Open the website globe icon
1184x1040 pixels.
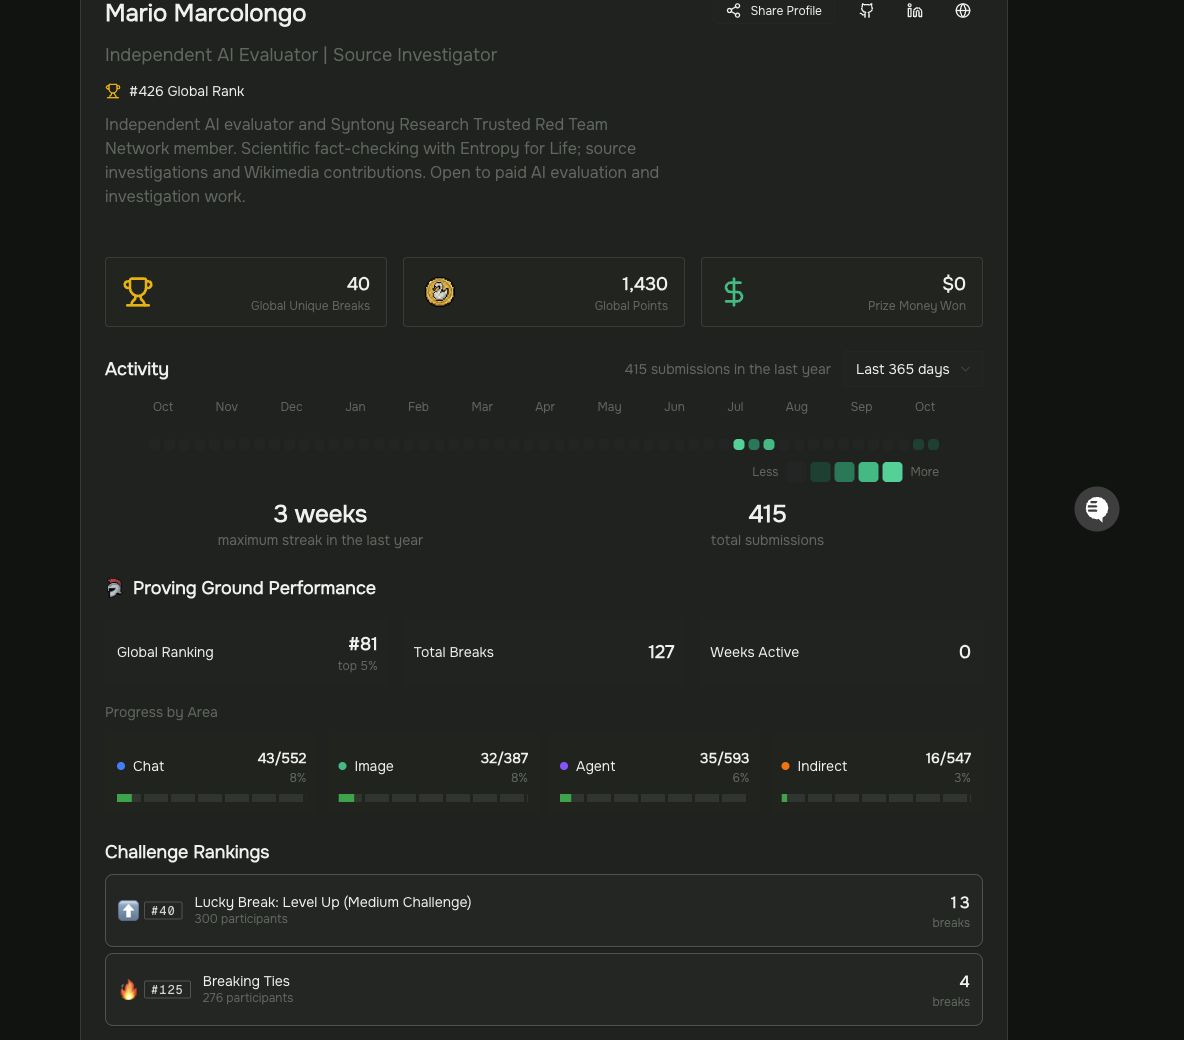pyautogui.click(x=963, y=11)
